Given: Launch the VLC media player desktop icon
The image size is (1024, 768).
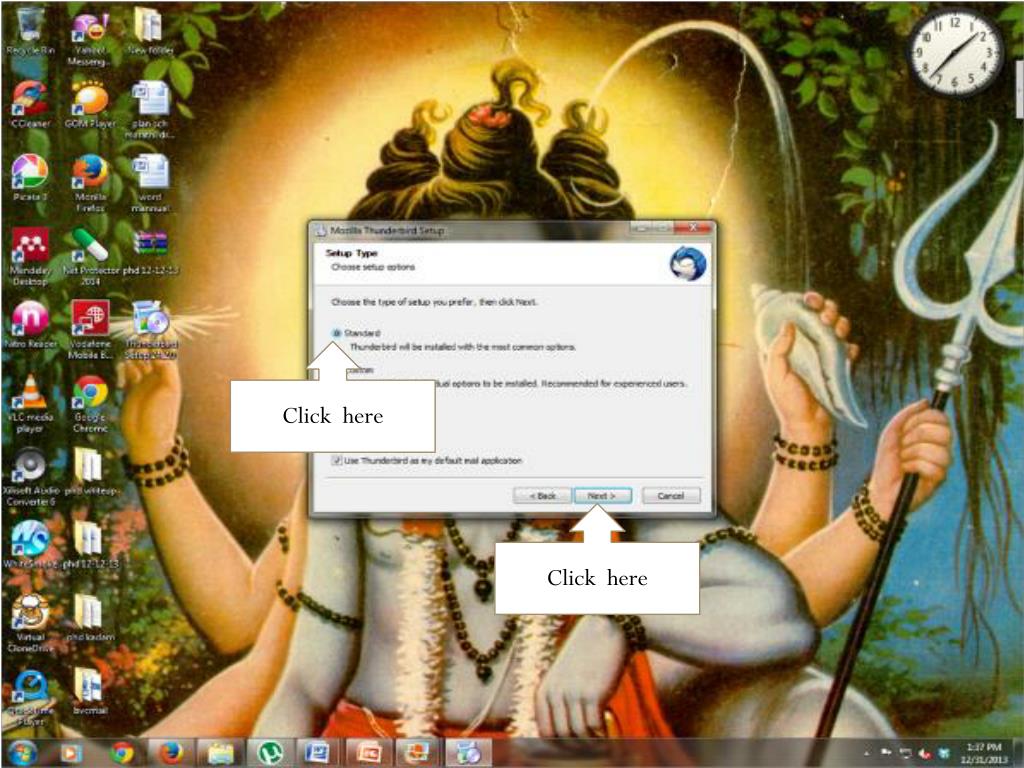Looking at the screenshot, I should pyautogui.click(x=30, y=404).
